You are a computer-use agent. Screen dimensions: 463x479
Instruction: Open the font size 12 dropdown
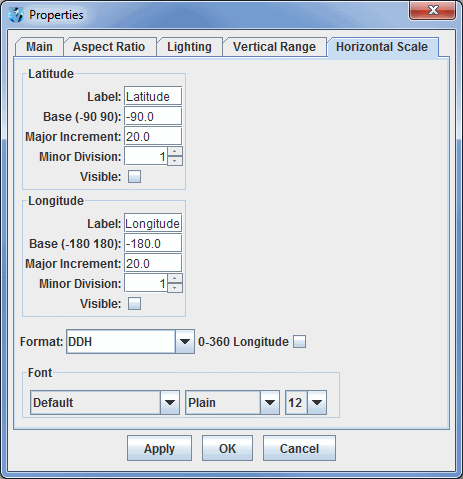tap(306, 403)
